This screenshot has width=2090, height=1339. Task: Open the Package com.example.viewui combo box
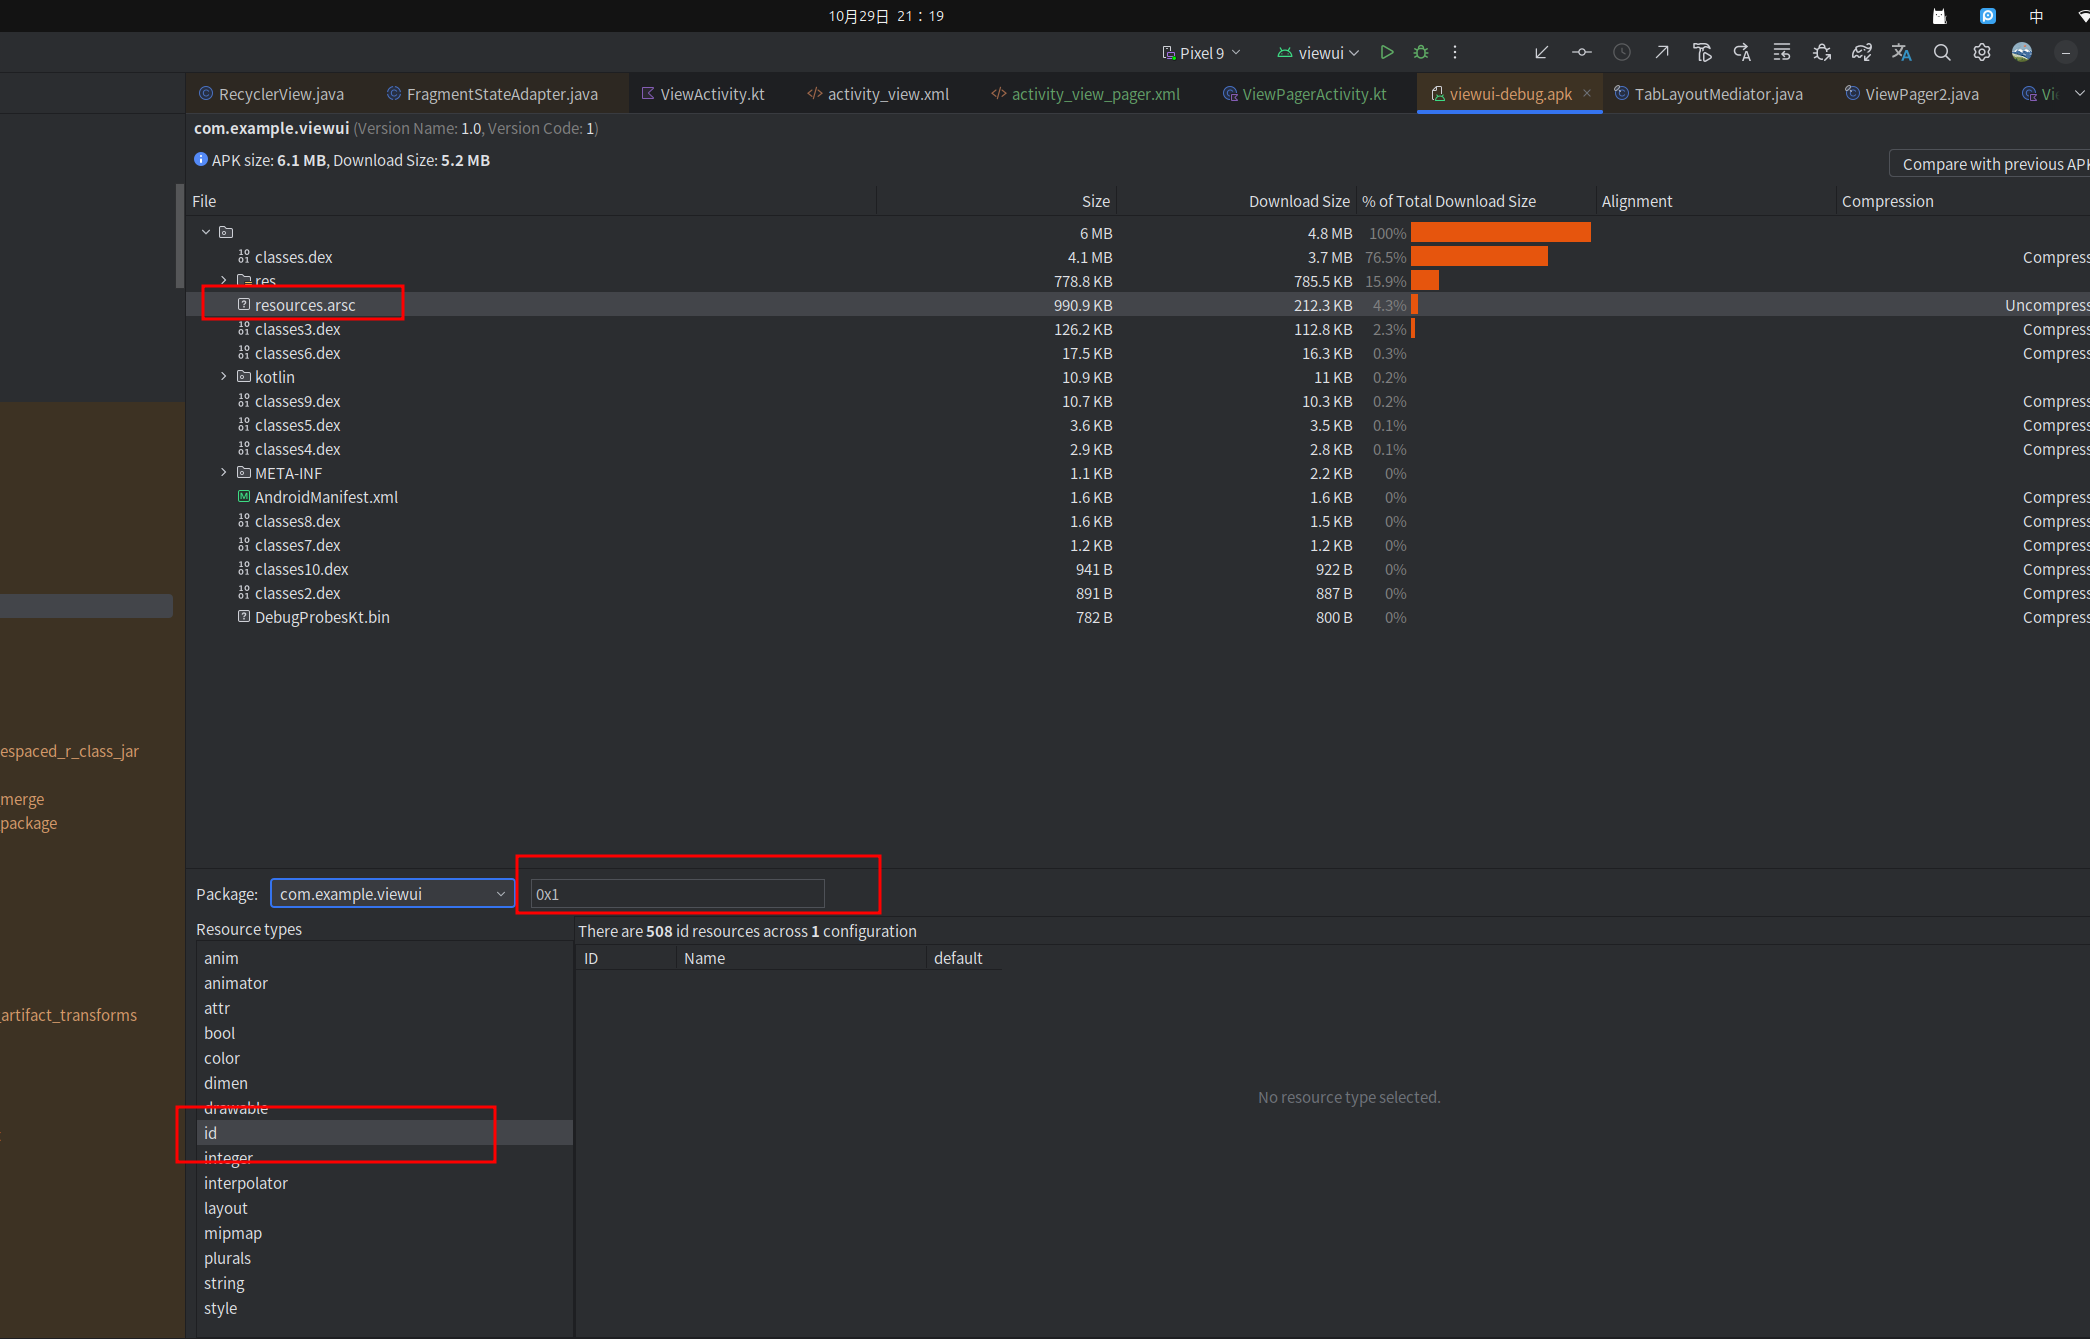coord(392,894)
